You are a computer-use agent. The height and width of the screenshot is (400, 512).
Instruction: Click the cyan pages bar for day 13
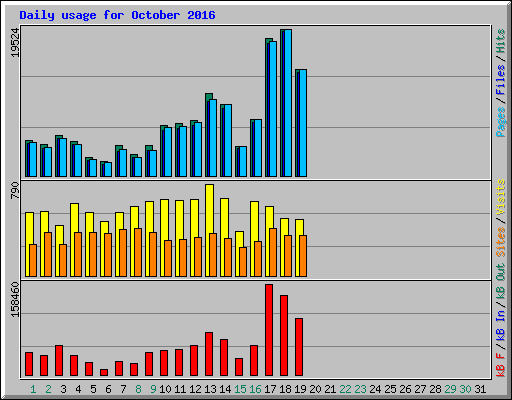(213, 138)
